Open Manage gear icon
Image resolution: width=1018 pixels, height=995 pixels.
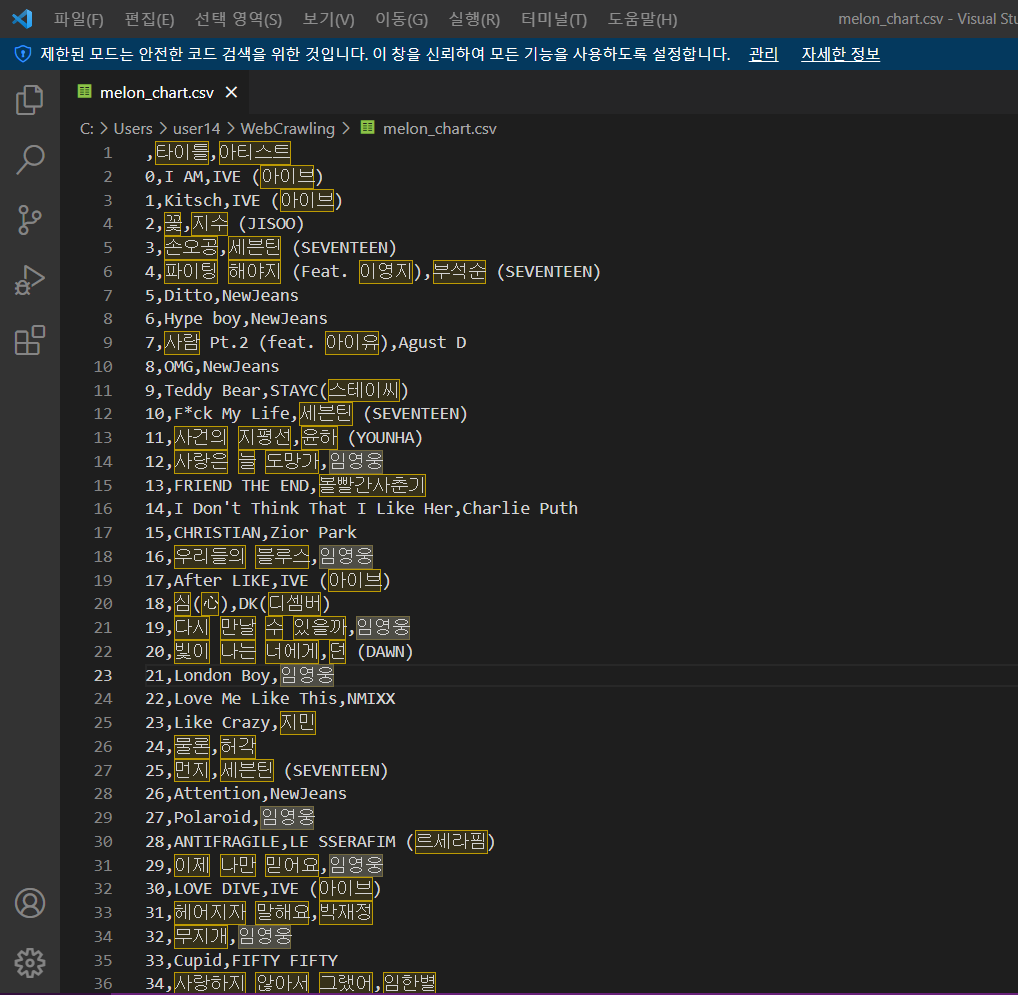pos(30,963)
